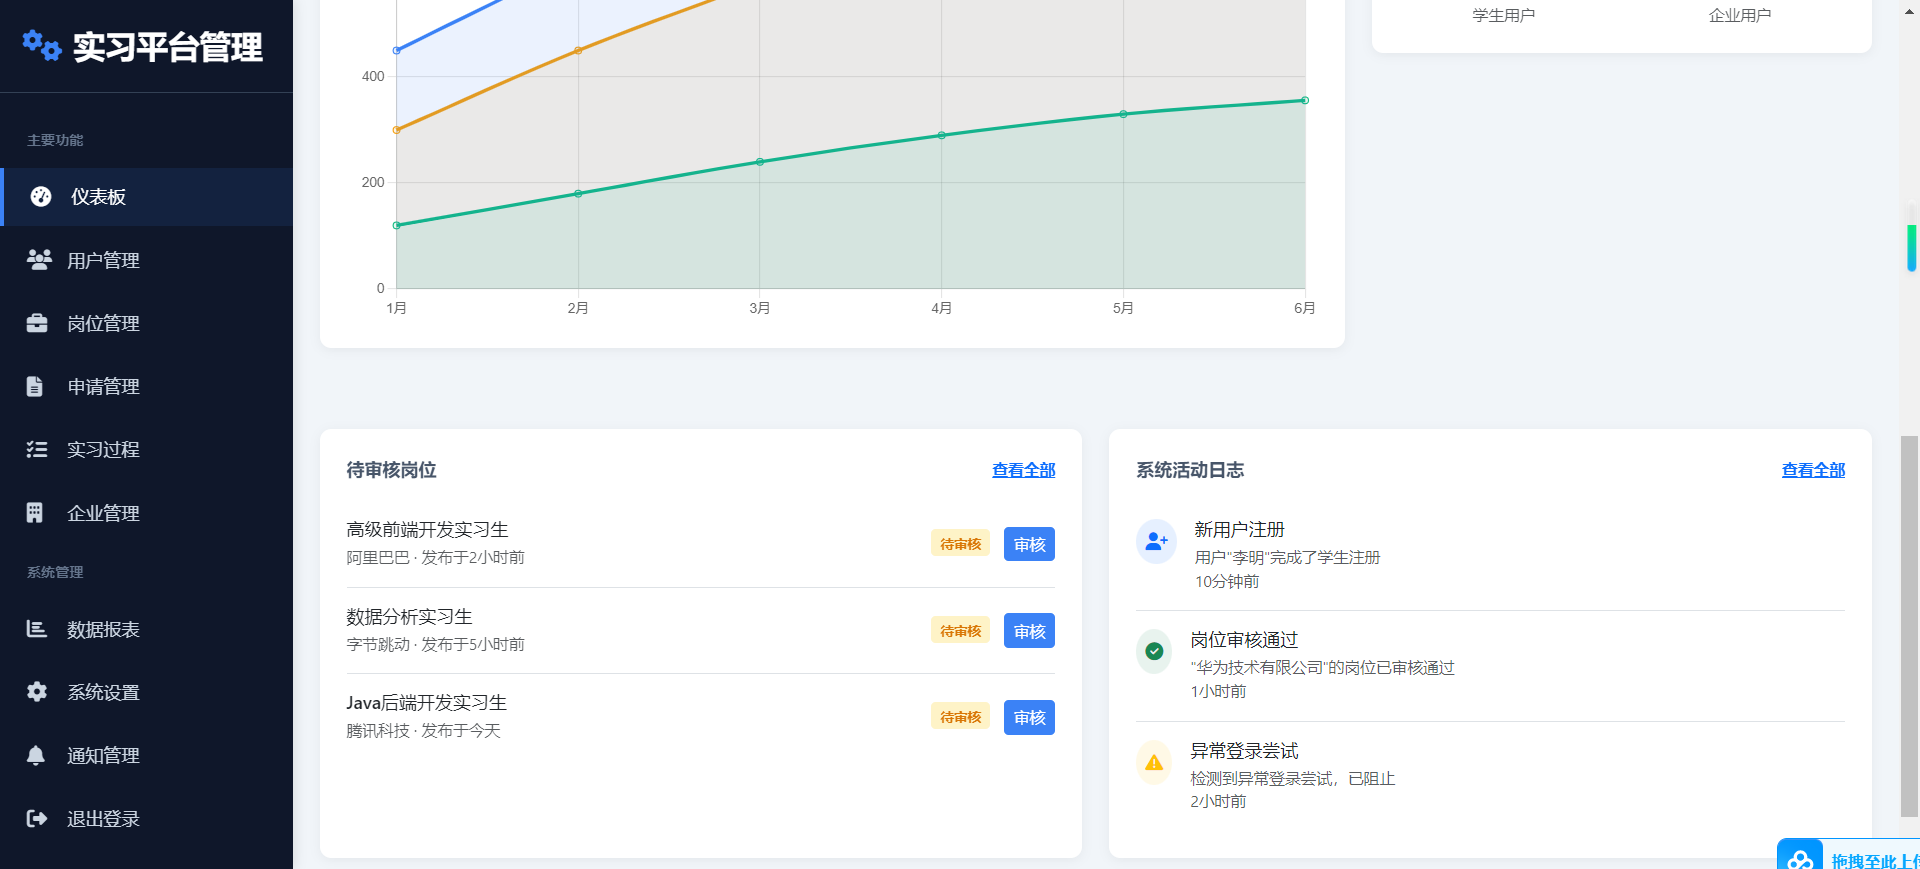Click 待审核 badge for Java后端开发实习生
Screen dimensions: 1920x869
[x=960, y=716]
